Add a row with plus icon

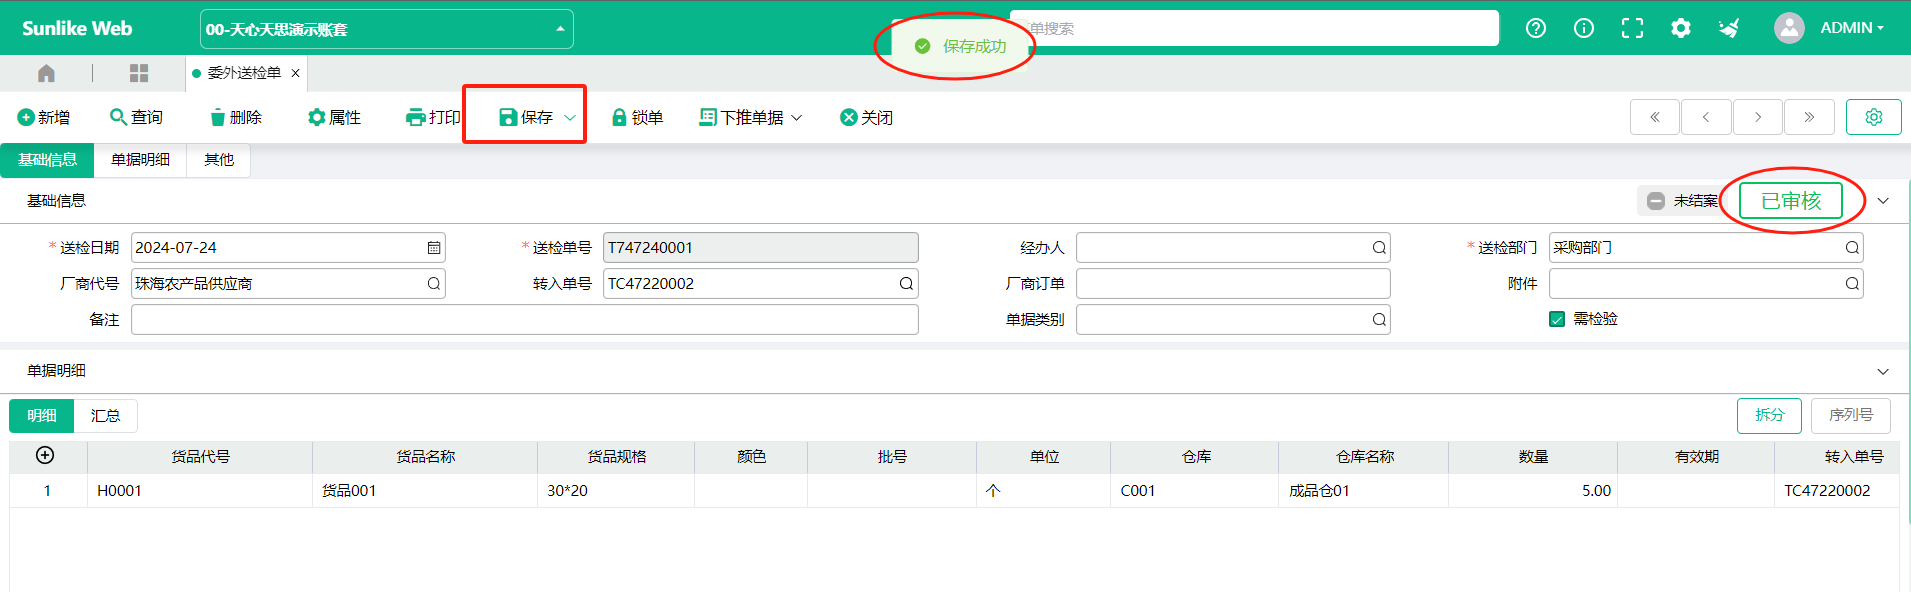click(x=45, y=456)
